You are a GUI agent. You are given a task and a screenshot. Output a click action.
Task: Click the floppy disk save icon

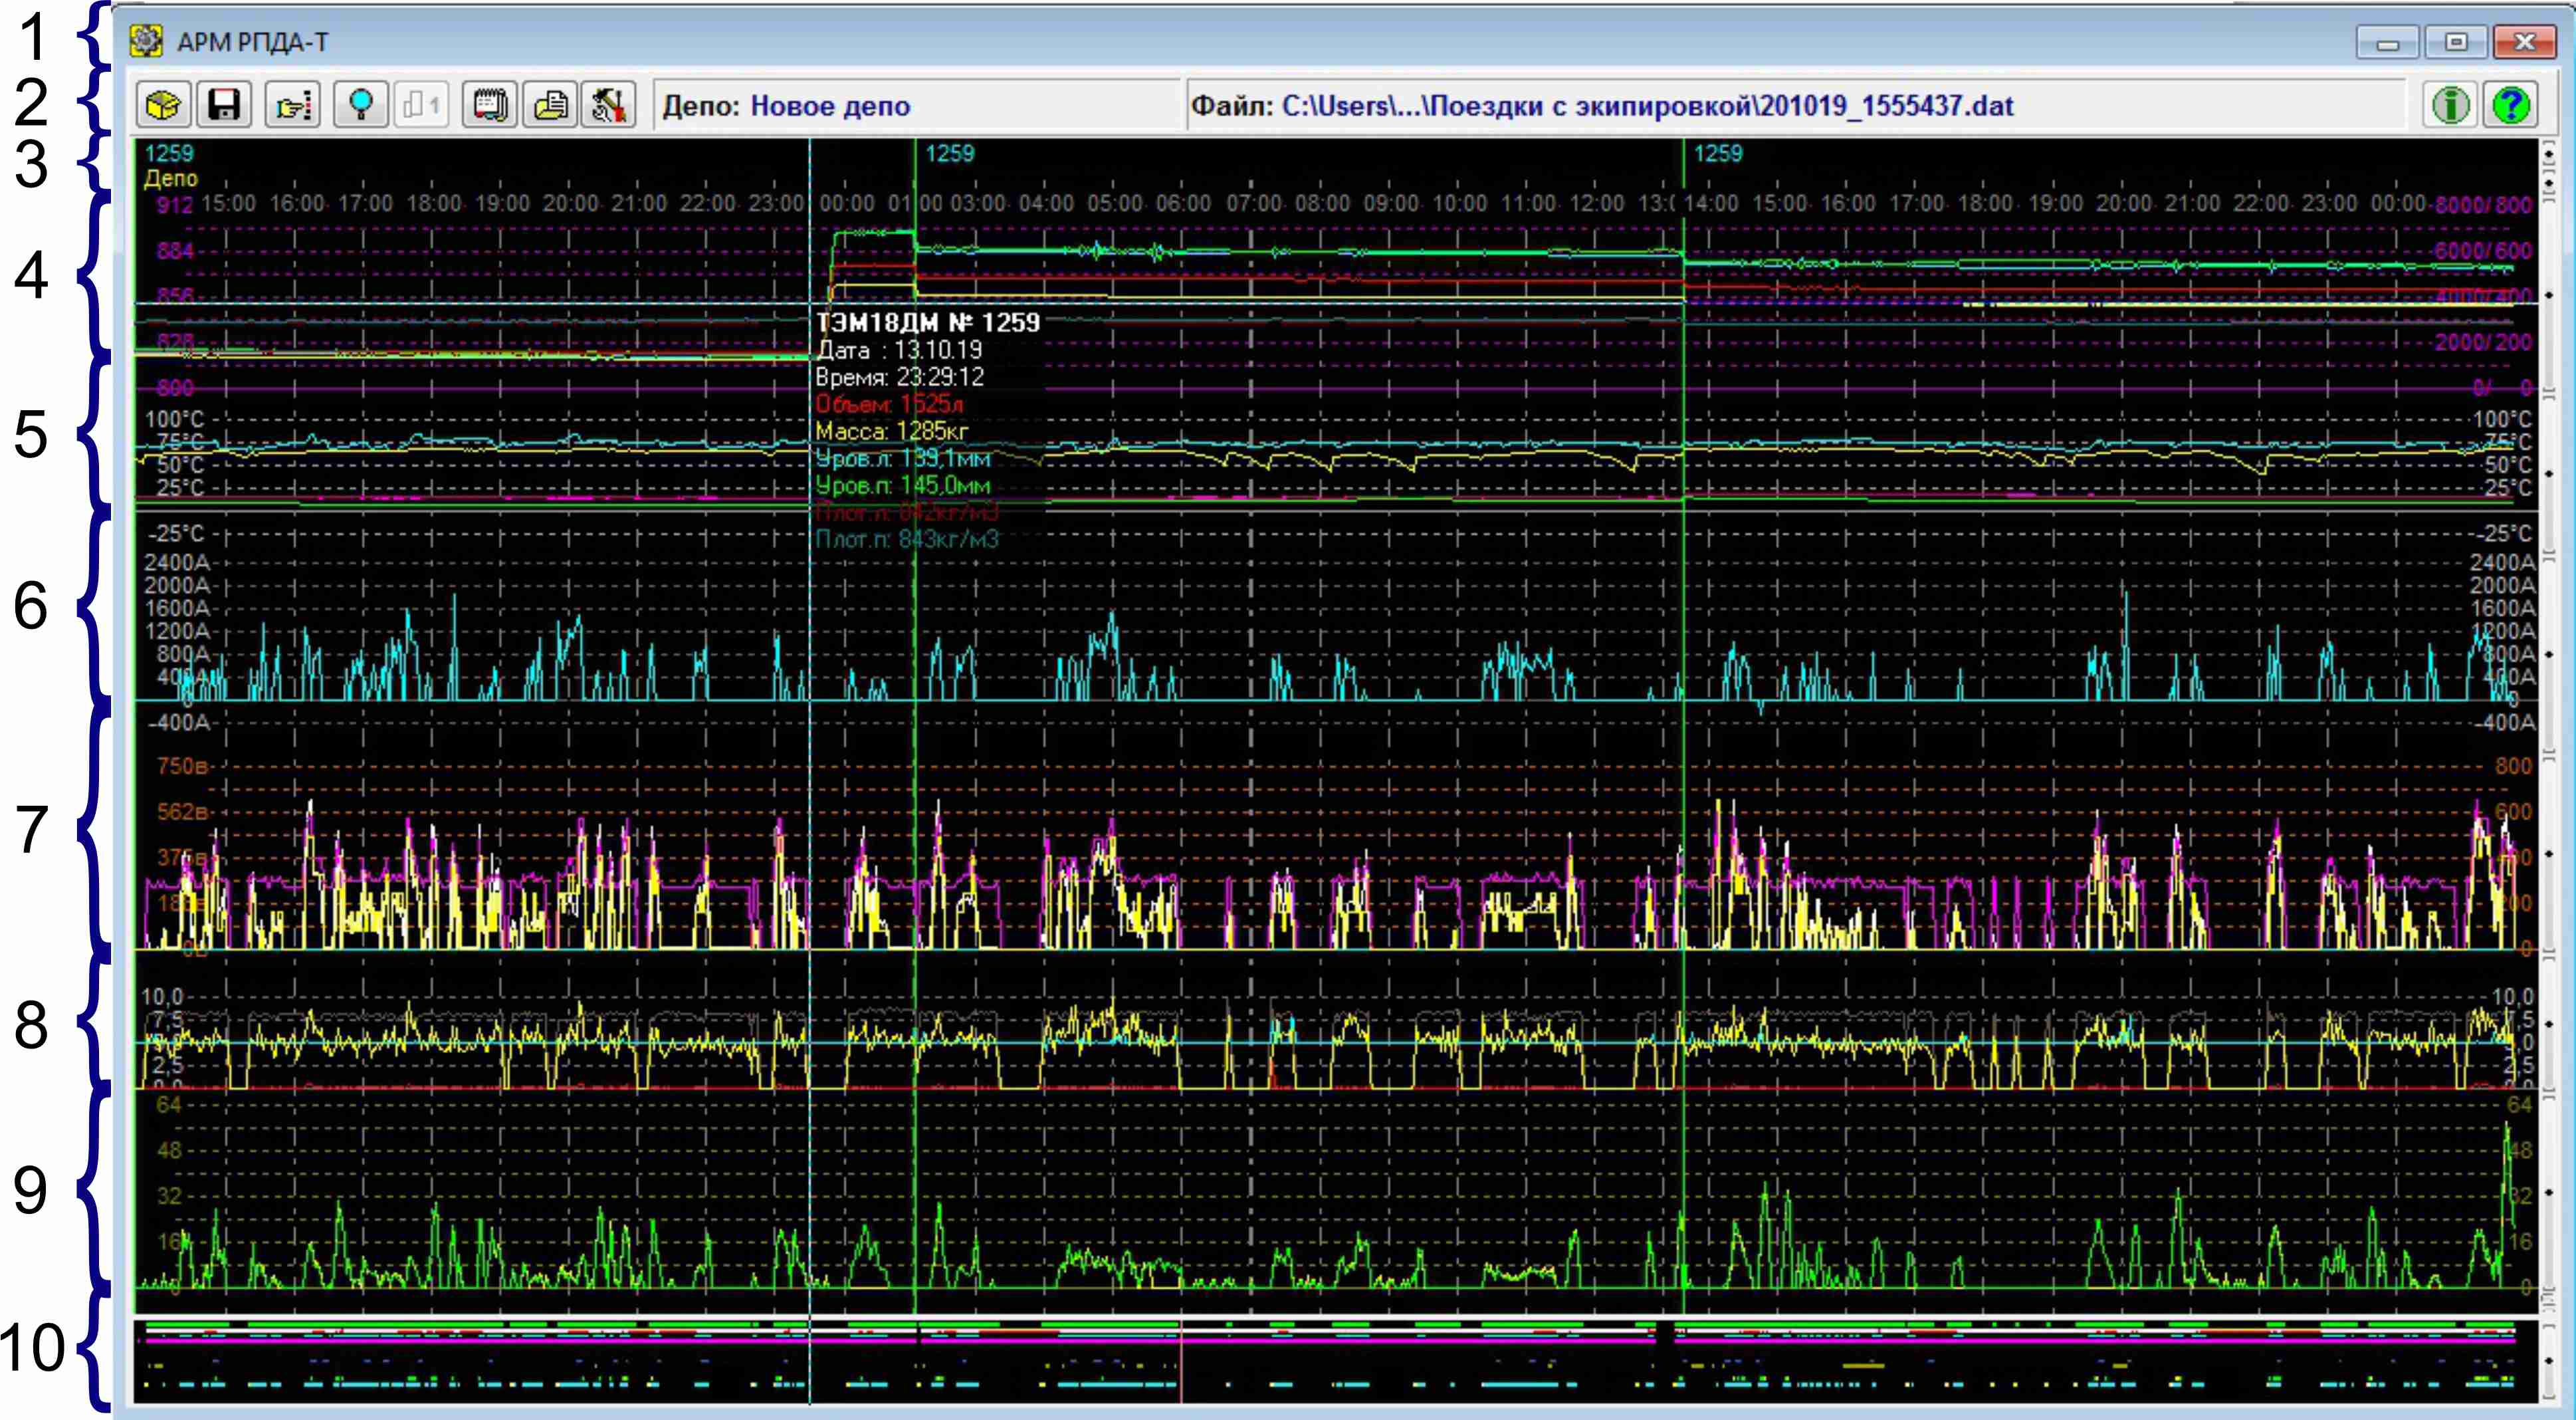click(x=224, y=105)
